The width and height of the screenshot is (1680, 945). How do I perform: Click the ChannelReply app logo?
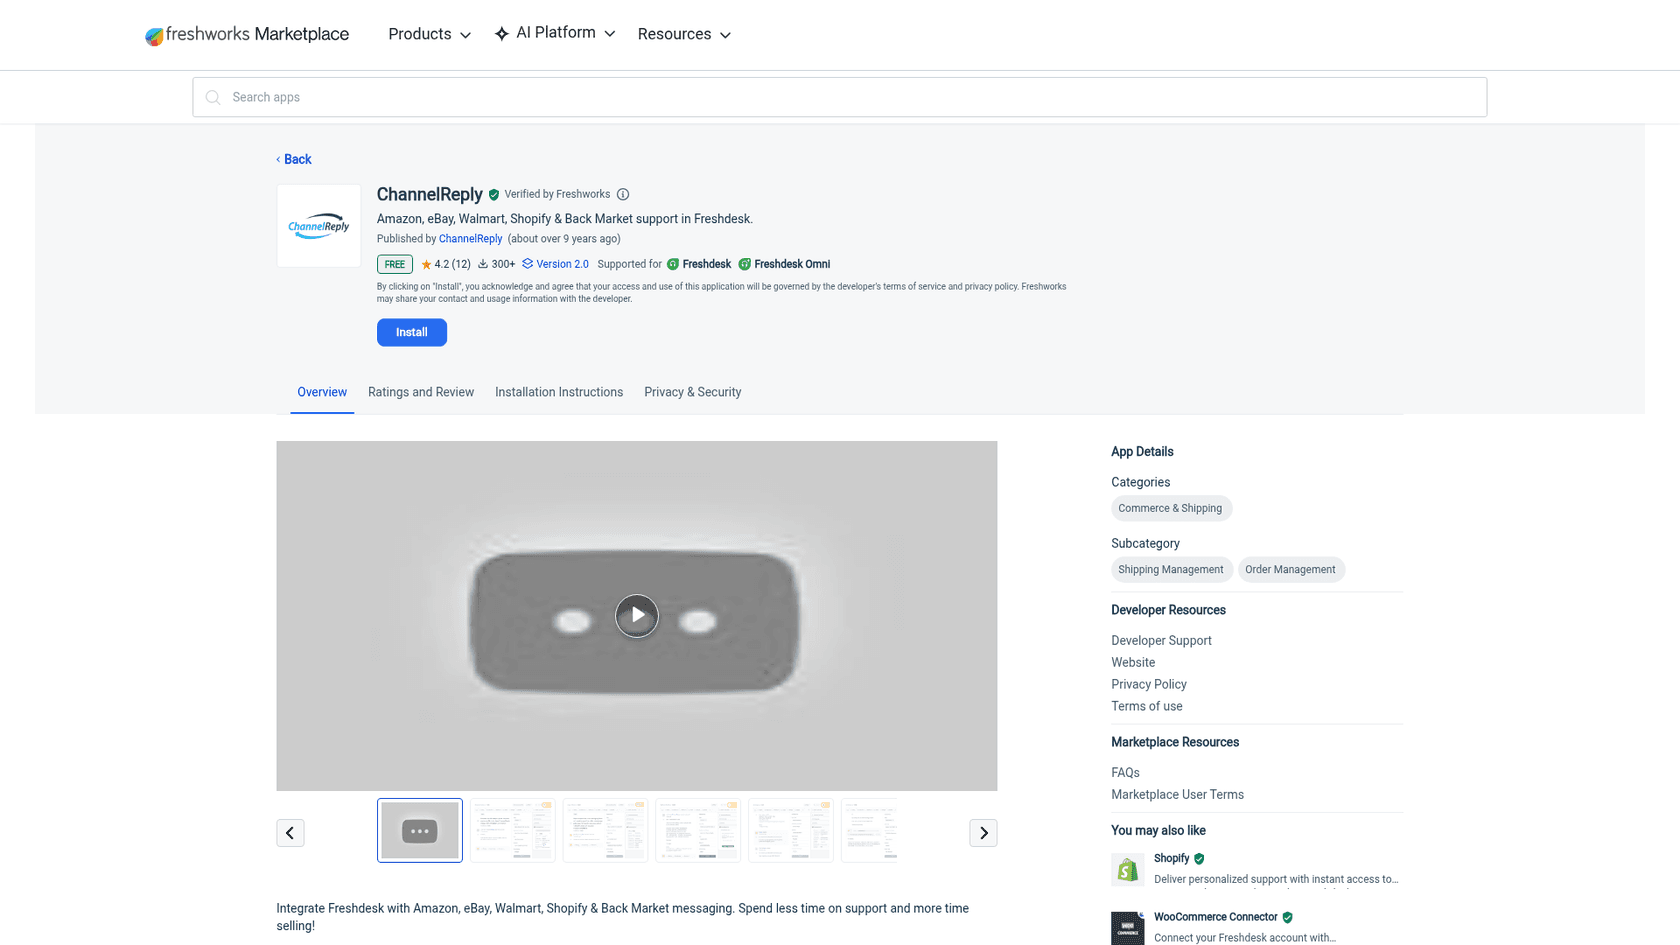coord(319,226)
